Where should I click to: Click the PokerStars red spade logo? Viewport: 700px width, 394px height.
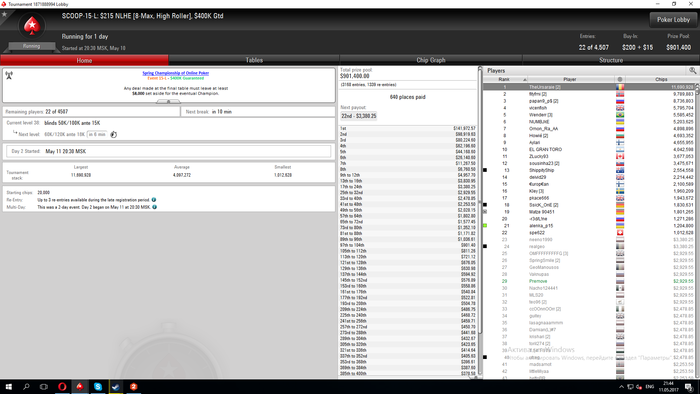[x=32, y=26]
